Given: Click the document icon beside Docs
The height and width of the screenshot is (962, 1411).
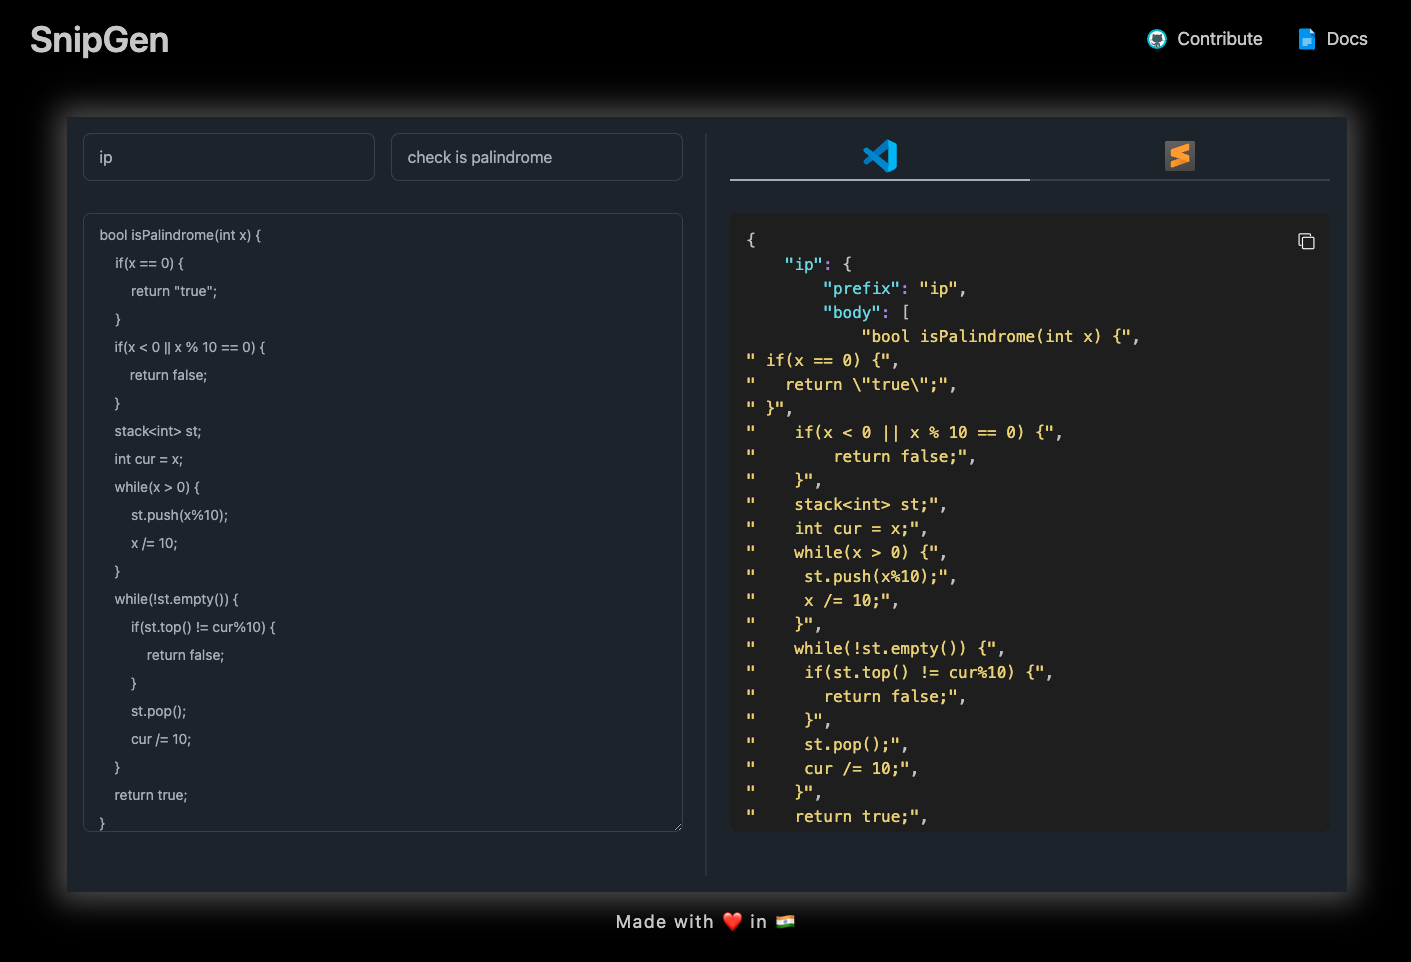Looking at the screenshot, I should 1306,39.
